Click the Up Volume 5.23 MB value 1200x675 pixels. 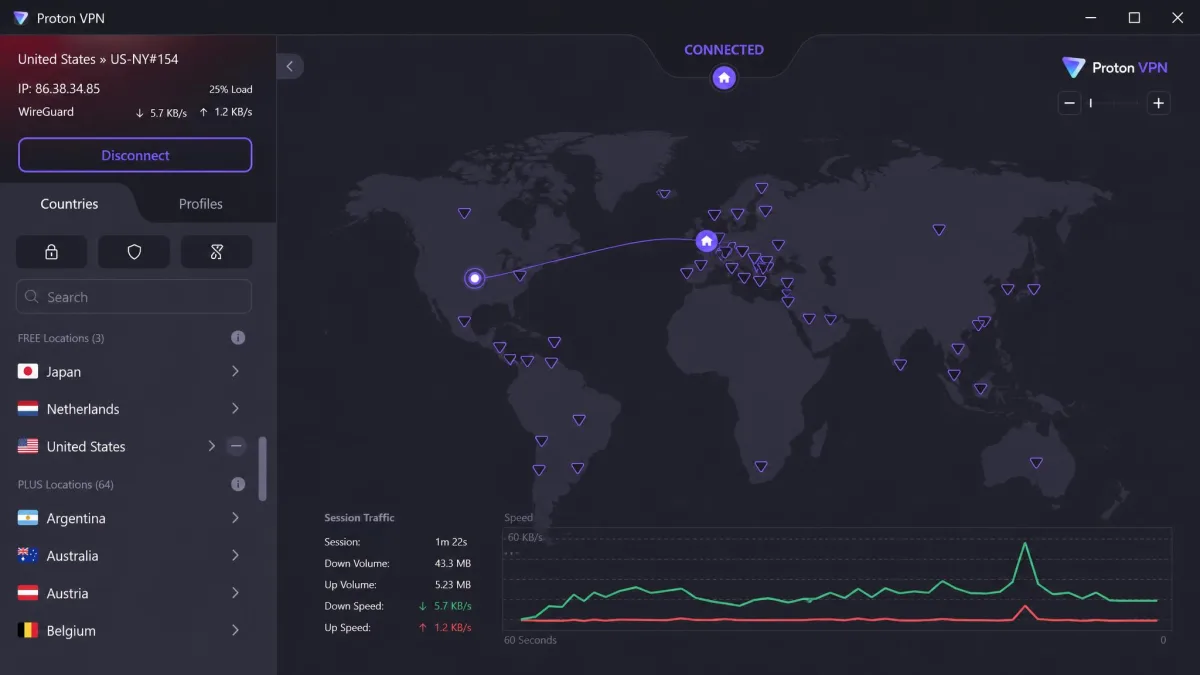point(453,585)
